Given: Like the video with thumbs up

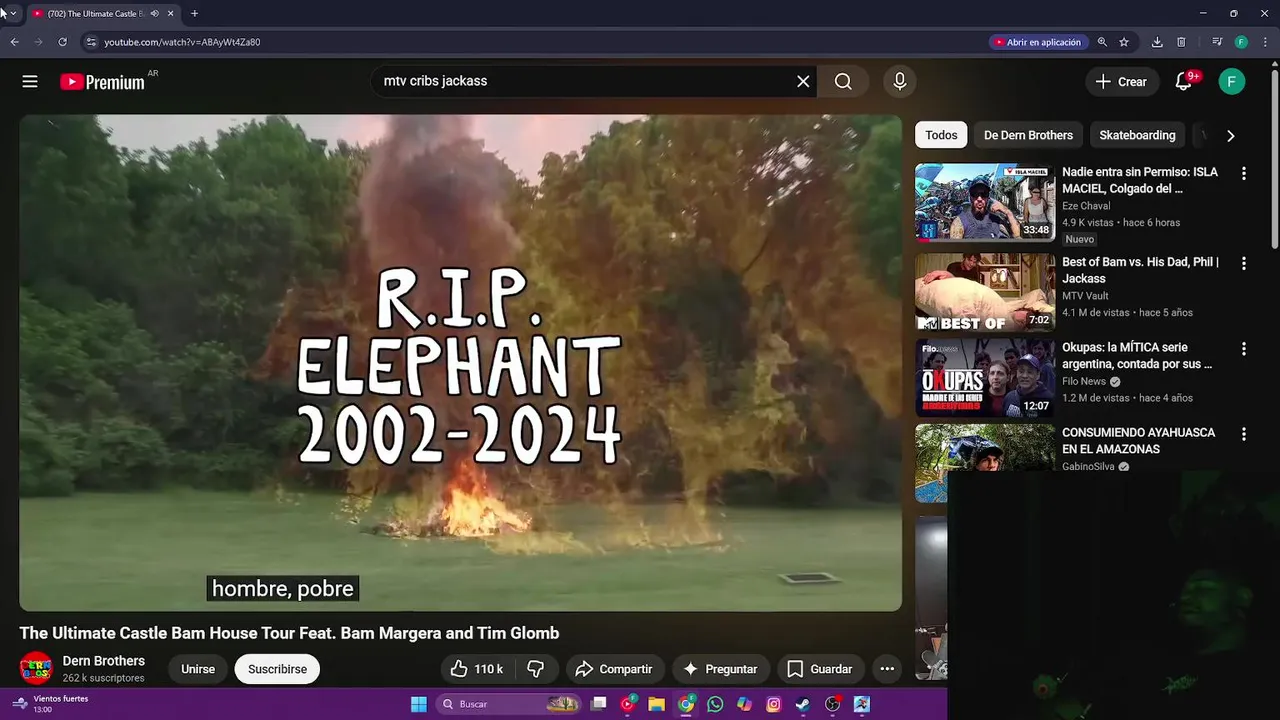Looking at the screenshot, I should click(478, 669).
